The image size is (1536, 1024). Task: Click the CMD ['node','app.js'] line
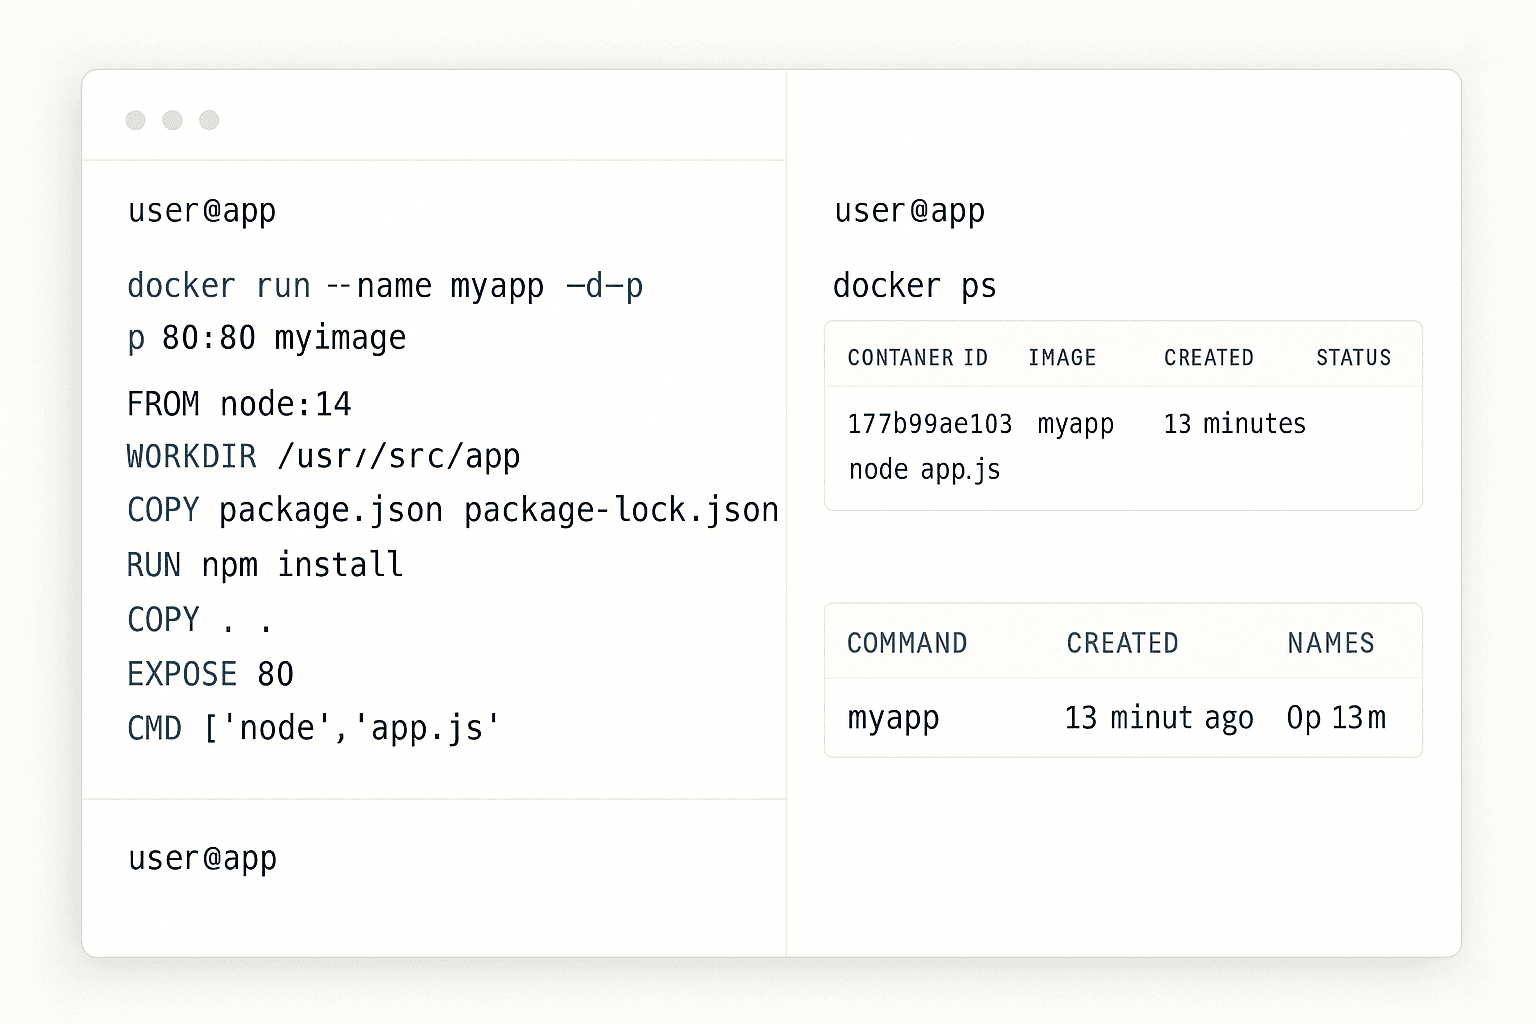[x=313, y=728]
